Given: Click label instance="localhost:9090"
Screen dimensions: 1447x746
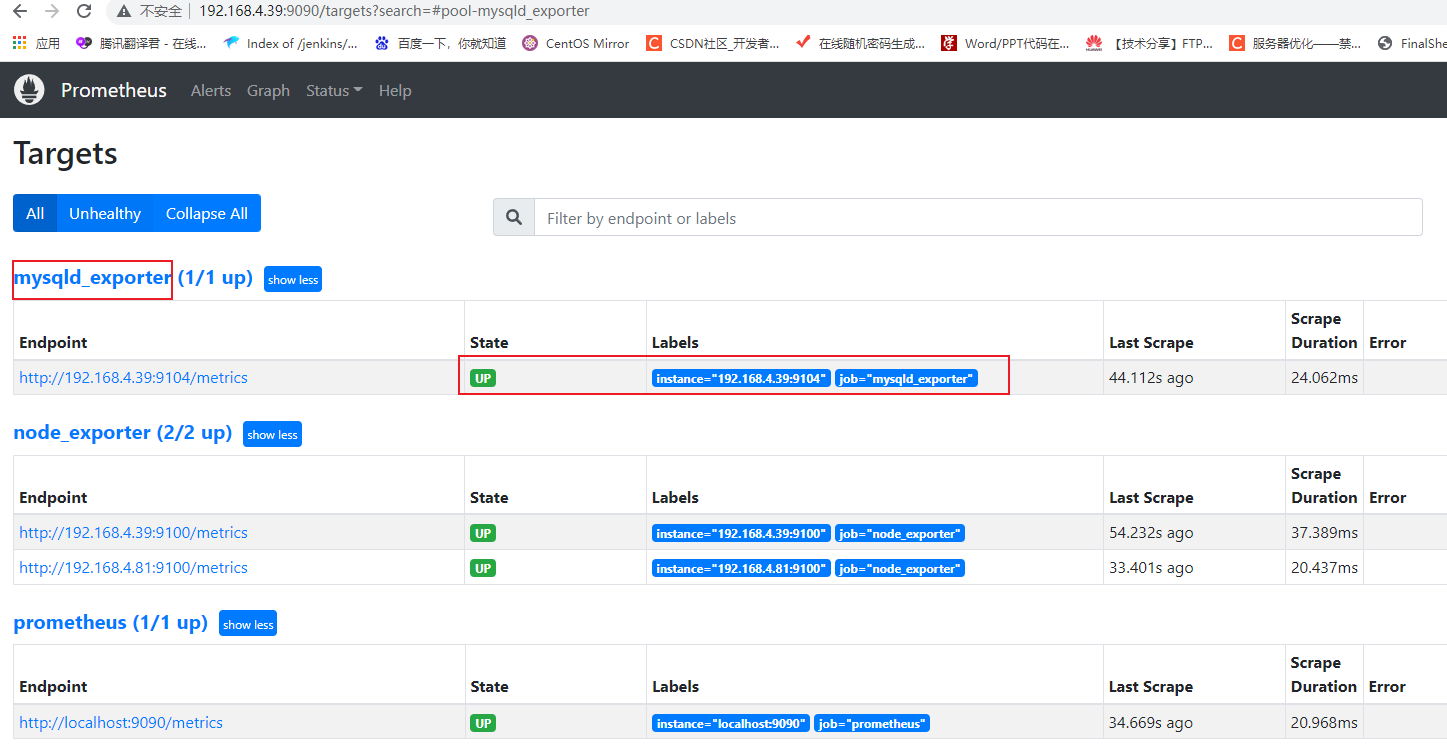Looking at the screenshot, I should tap(730, 723).
